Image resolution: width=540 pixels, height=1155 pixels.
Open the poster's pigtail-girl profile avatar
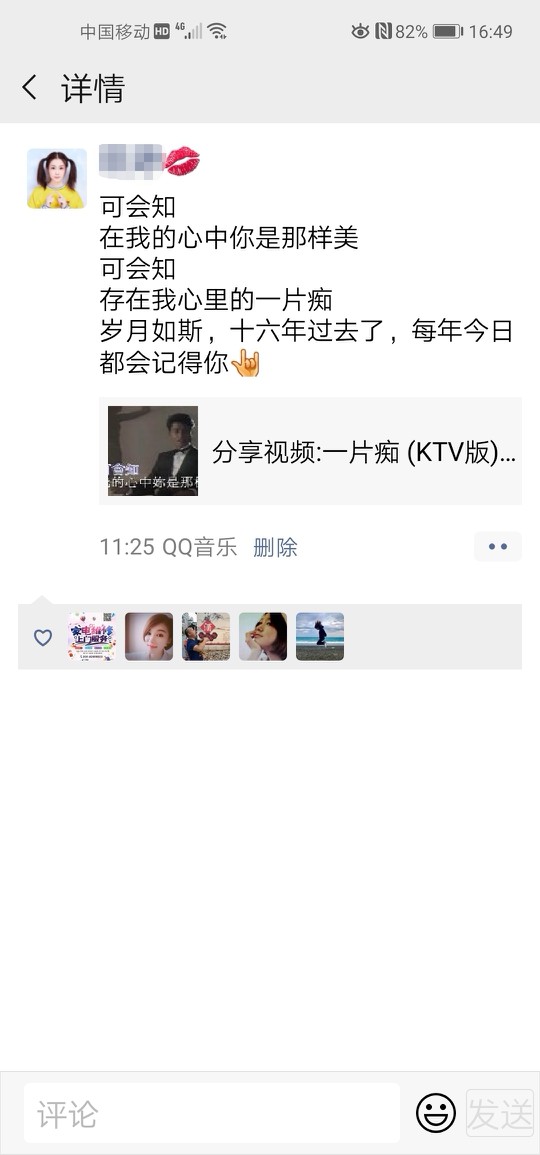click(57, 178)
